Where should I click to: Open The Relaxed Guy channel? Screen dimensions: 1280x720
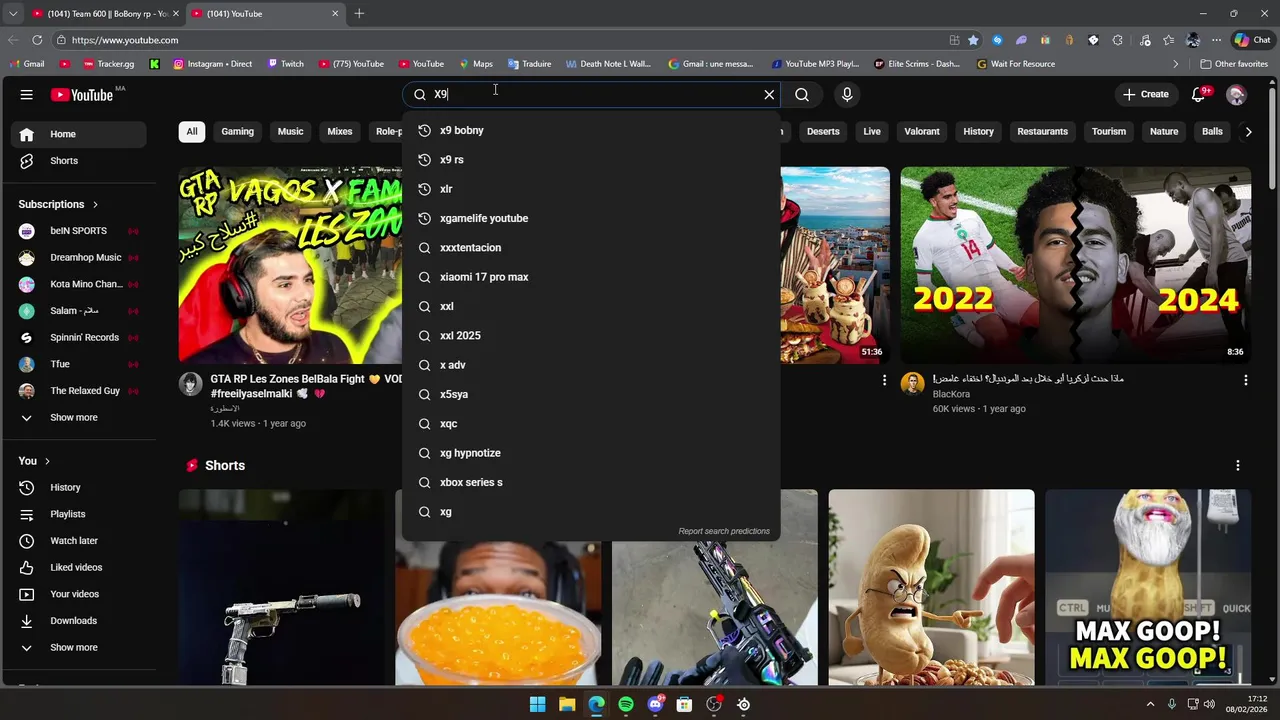78,391
